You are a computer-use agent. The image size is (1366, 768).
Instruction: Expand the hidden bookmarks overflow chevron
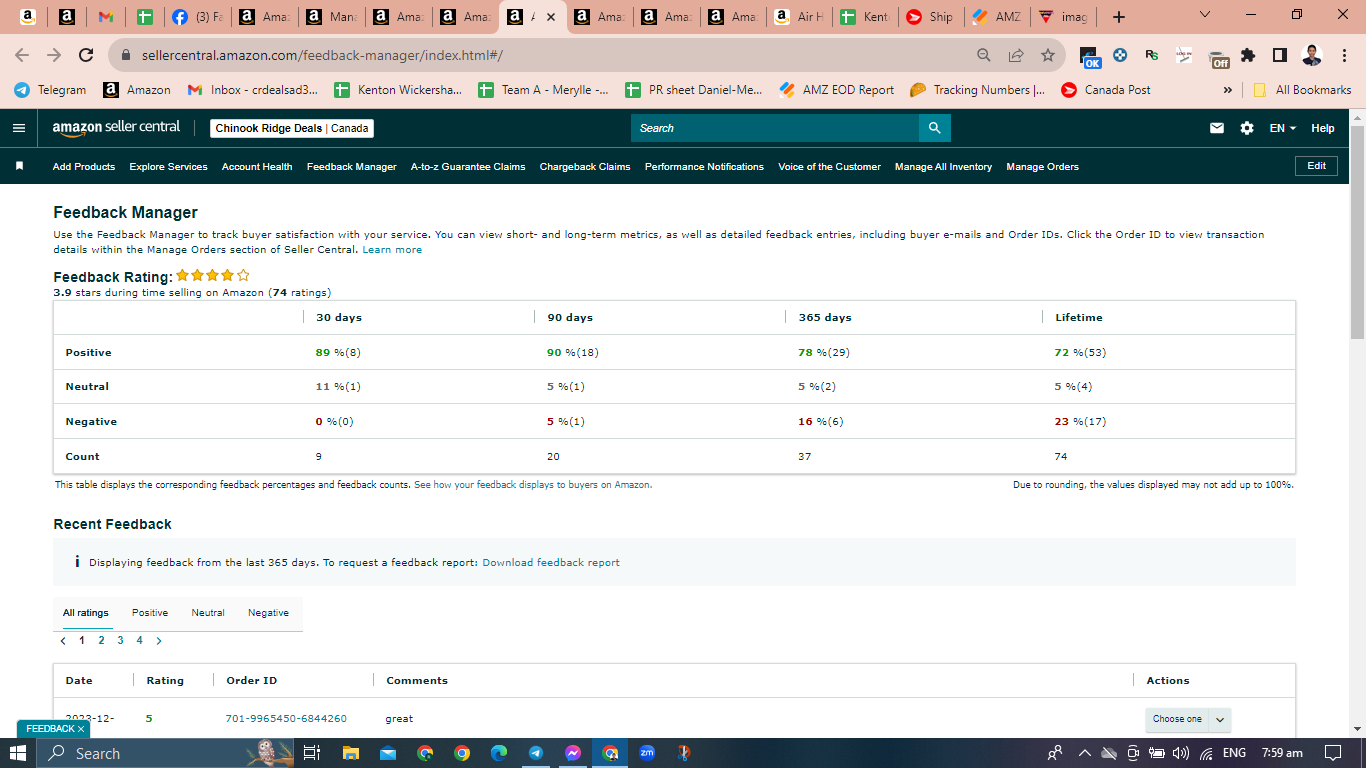click(1228, 90)
